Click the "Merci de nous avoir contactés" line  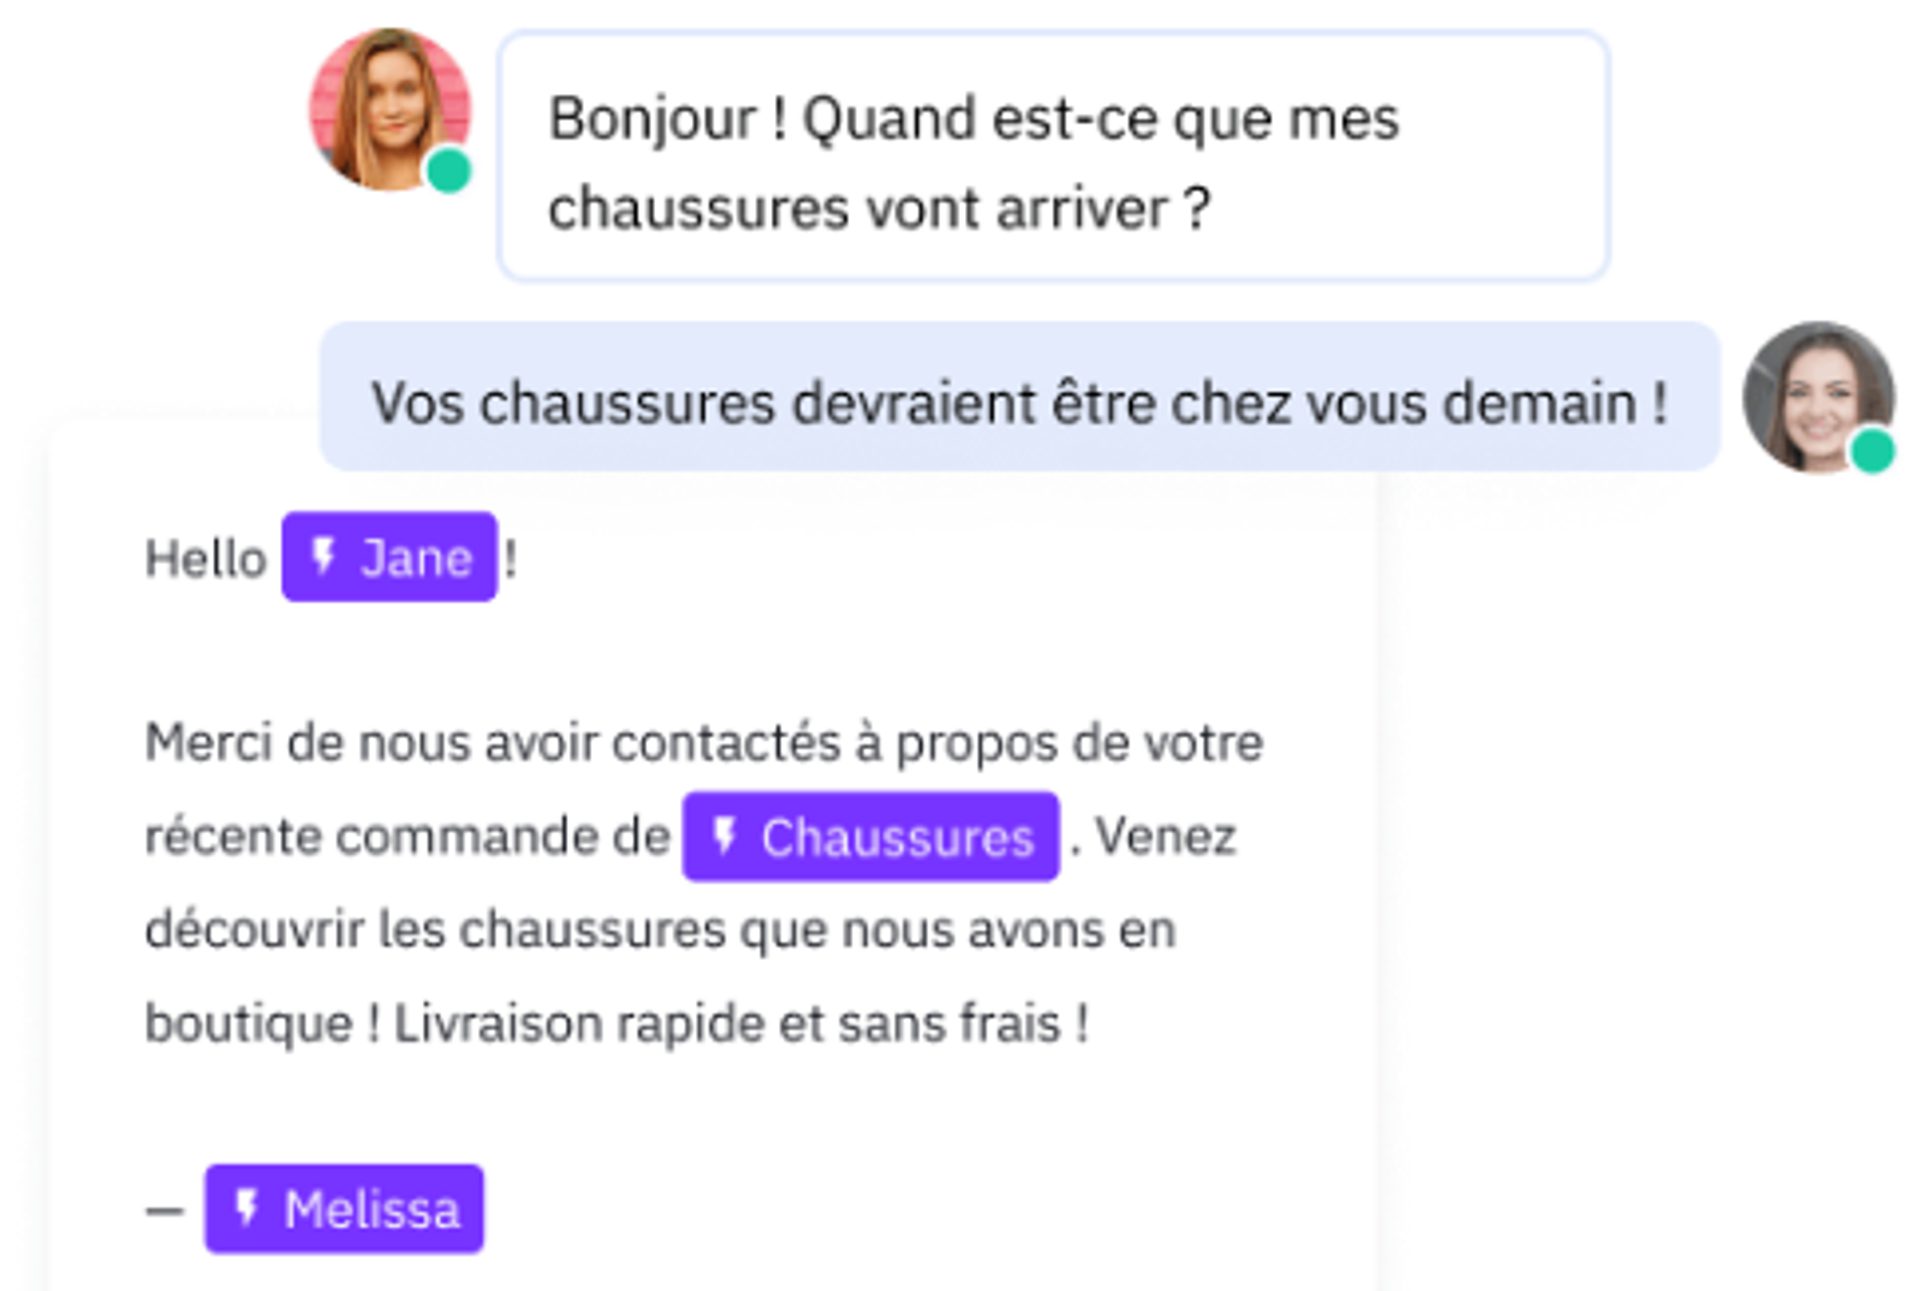click(x=703, y=743)
